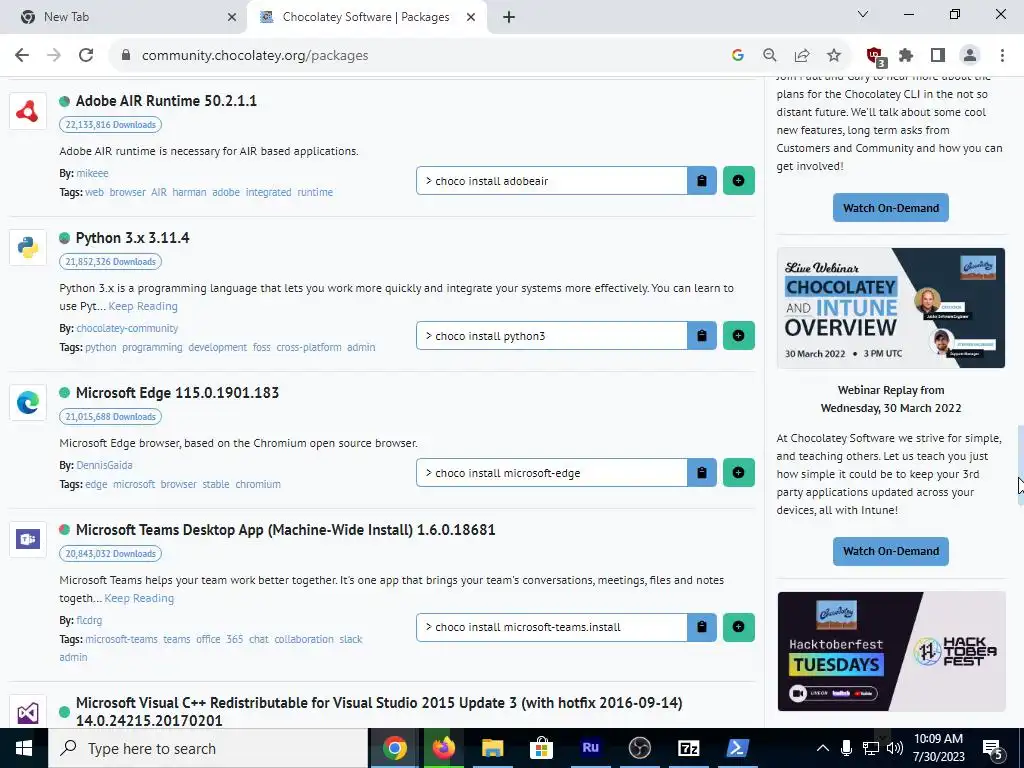Copy the choco install microsoft-edge command
Screen dimensions: 1024x768
[702, 473]
